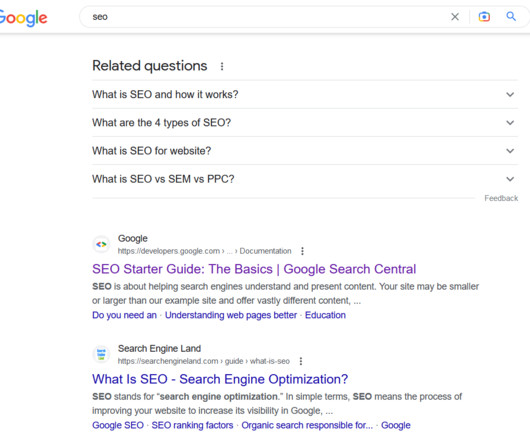Open the "Understanding web pages better" sitelink
This screenshot has height=442, width=530.
231,315
